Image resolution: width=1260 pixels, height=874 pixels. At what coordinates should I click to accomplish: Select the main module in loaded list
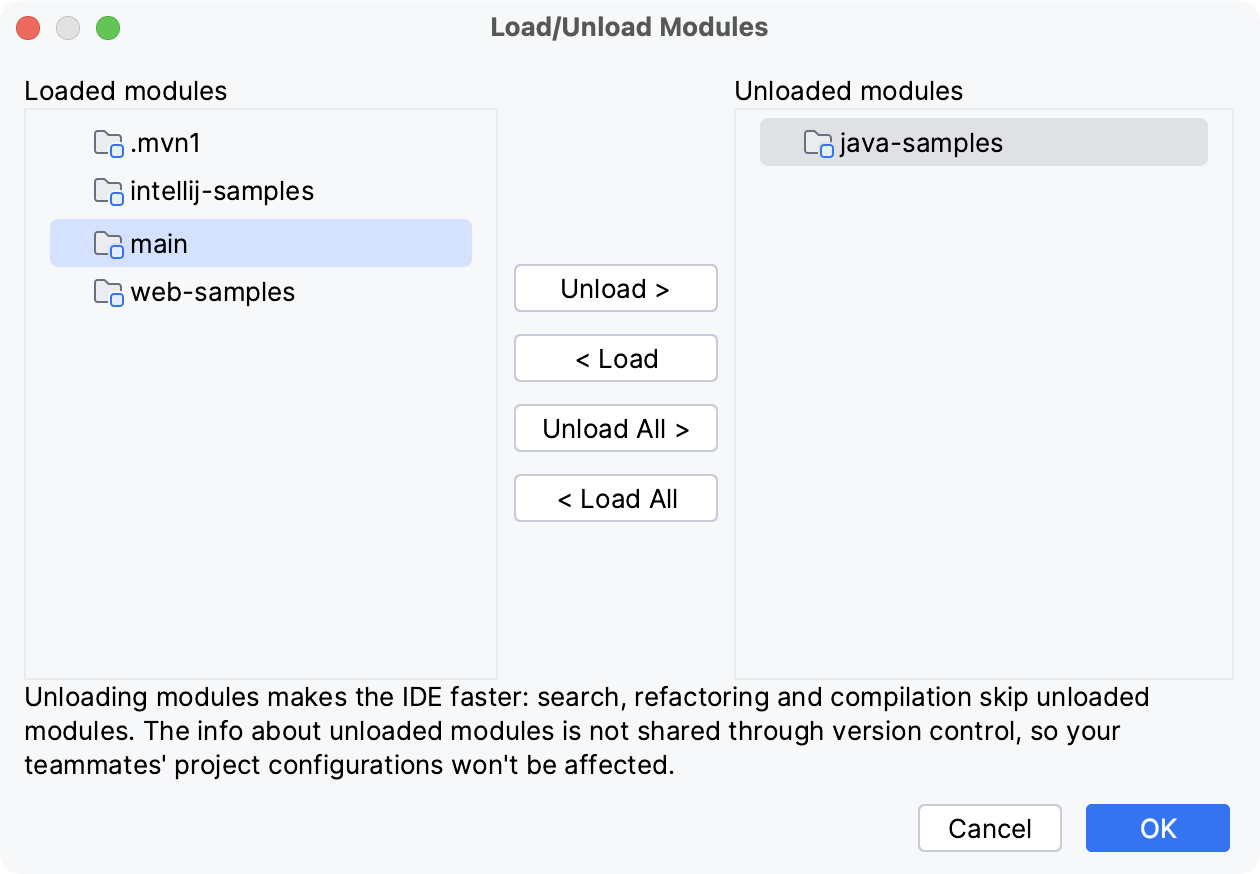[159, 244]
